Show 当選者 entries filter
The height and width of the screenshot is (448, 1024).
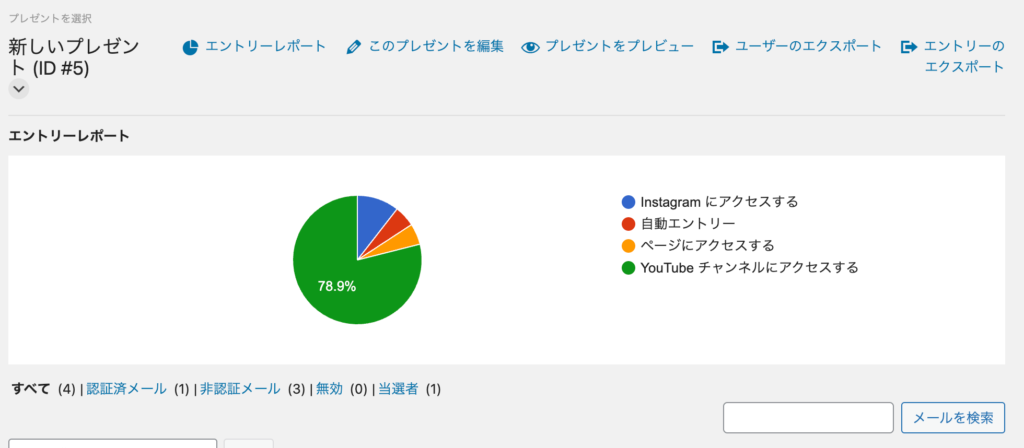[x=398, y=389]
